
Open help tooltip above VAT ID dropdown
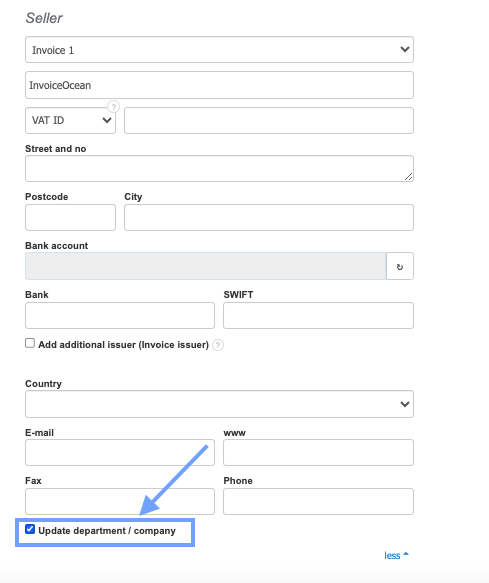[x=113, y=107]
